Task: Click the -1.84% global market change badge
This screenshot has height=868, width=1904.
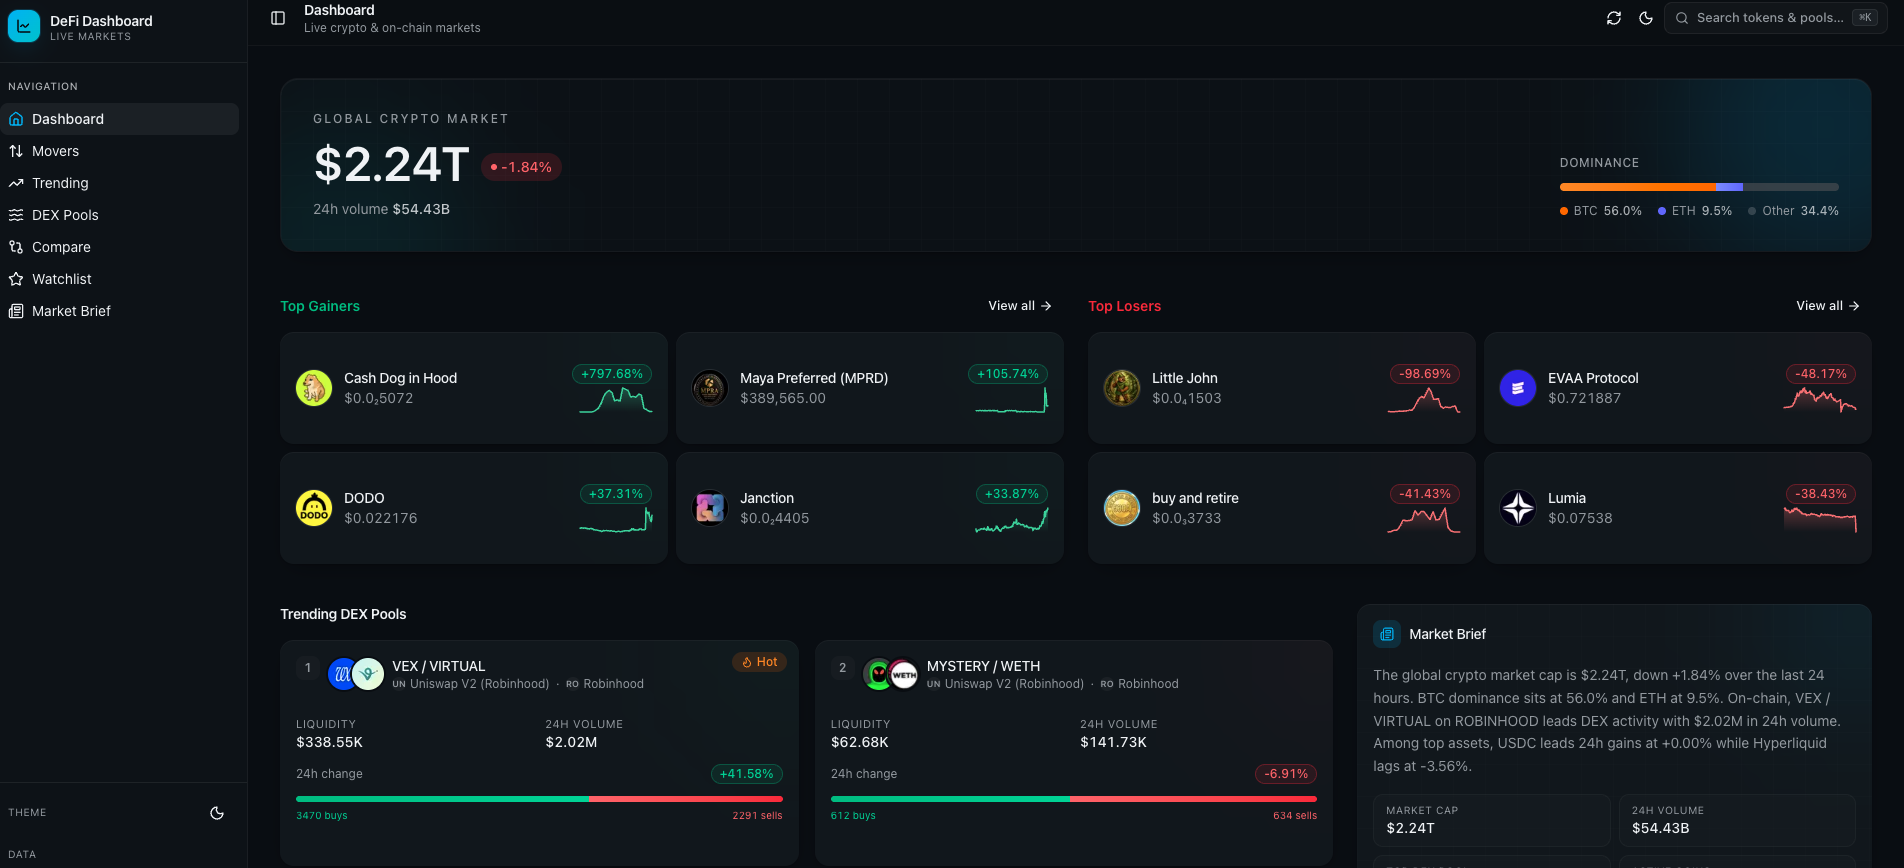Action: [521, 167]
